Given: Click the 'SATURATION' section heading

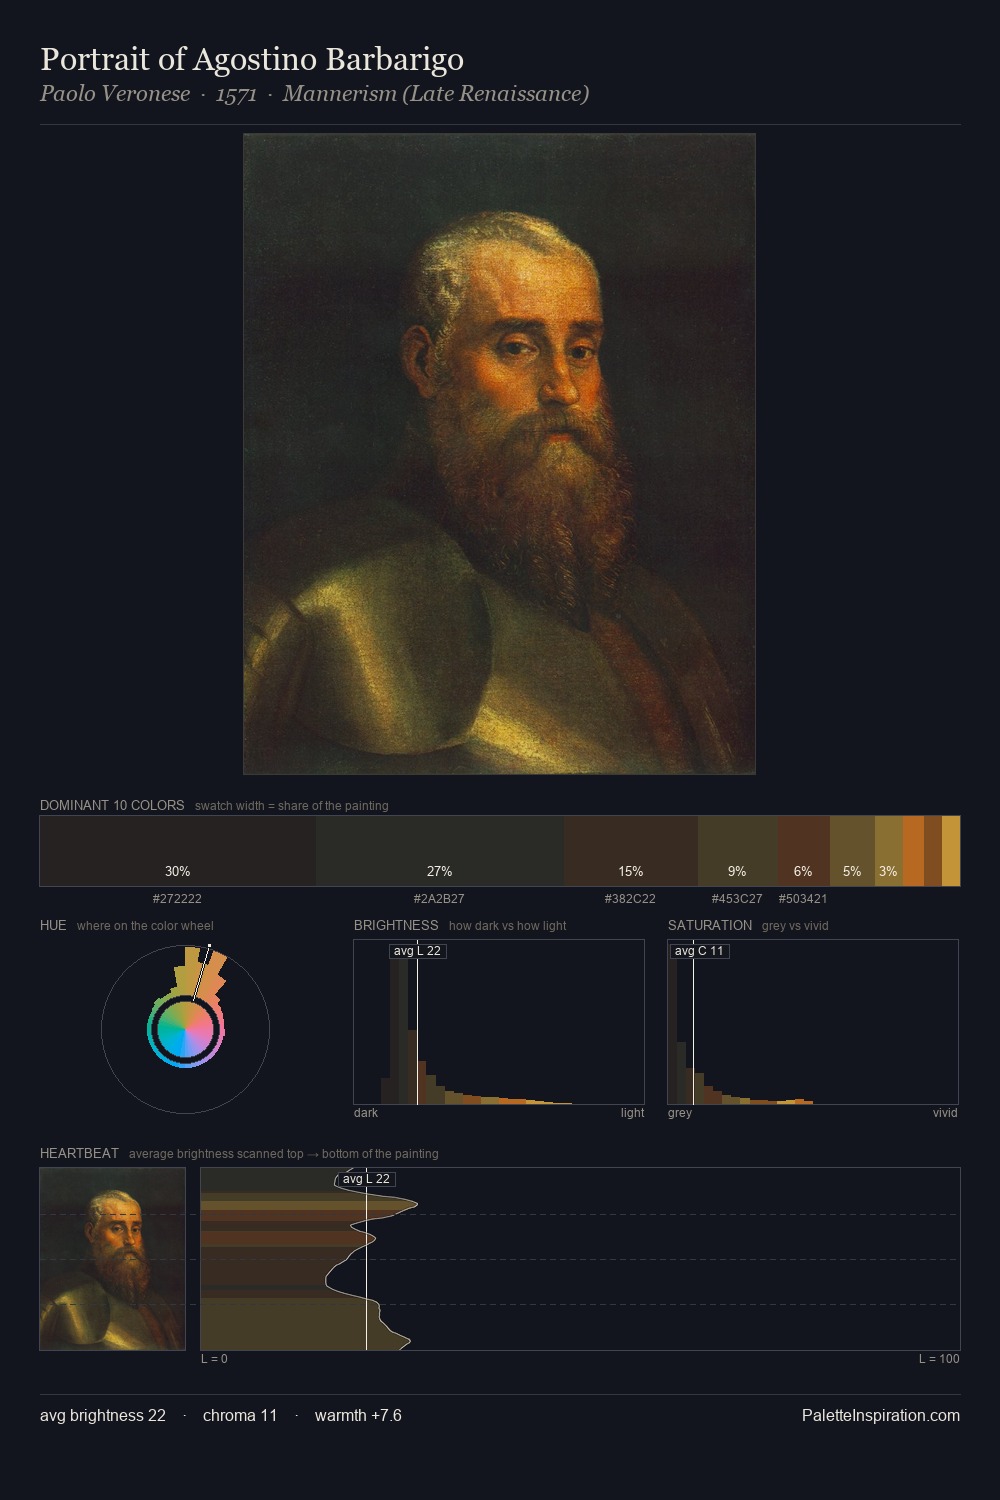Looking at the screenshot, I should (710, 925).
